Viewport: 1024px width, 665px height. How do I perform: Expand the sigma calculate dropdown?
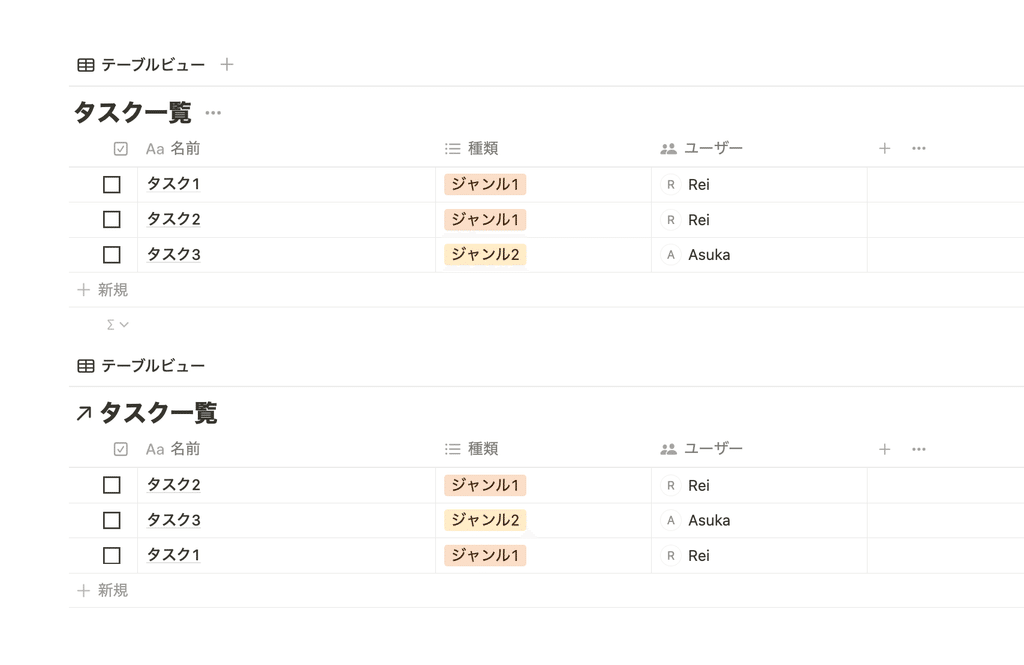(118, 325)
